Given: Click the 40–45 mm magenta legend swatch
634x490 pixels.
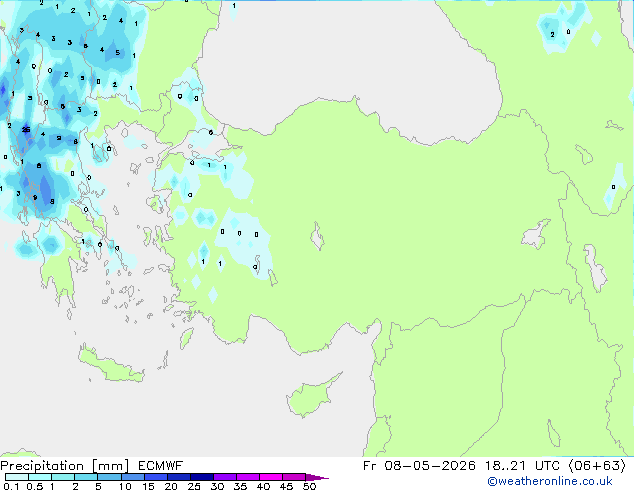Looking at the screenshot, I should tap(271, 477).
